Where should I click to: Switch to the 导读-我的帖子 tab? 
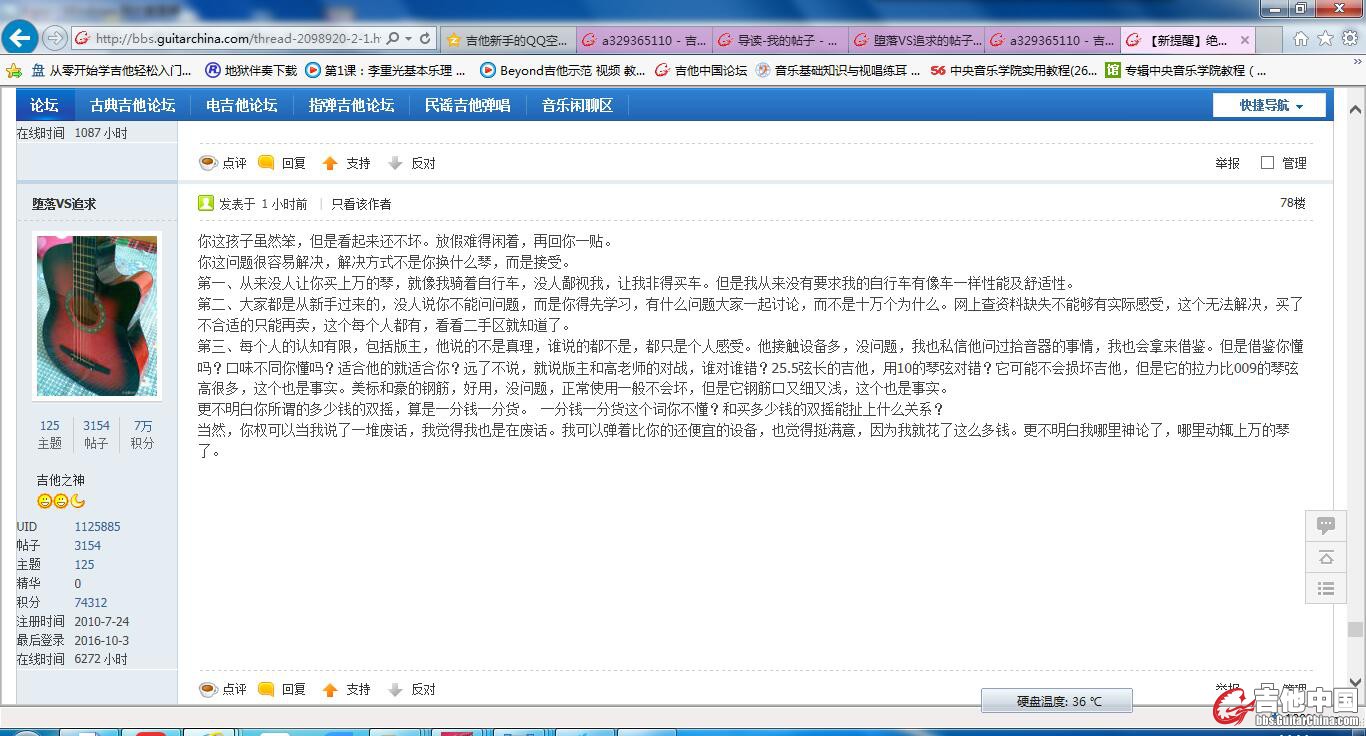[x=780, y=40]
